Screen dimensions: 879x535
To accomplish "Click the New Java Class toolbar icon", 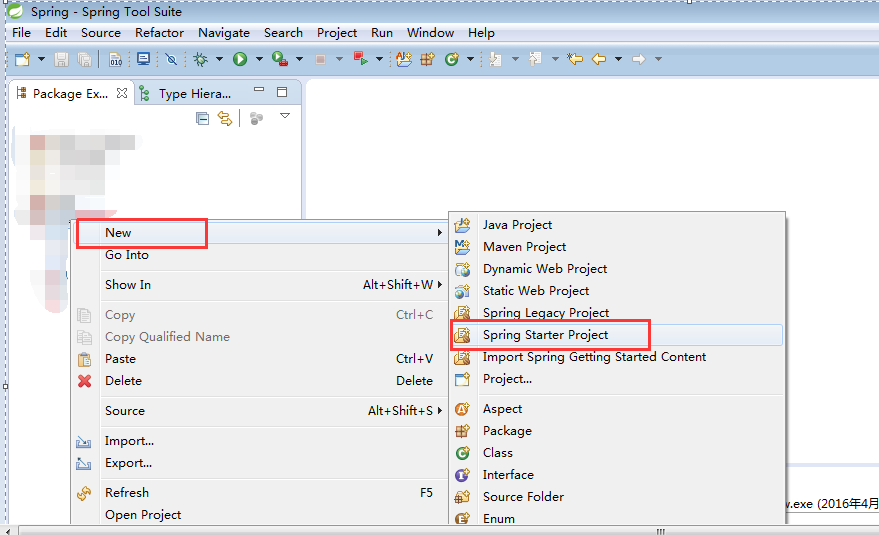I will coord(451,59).
